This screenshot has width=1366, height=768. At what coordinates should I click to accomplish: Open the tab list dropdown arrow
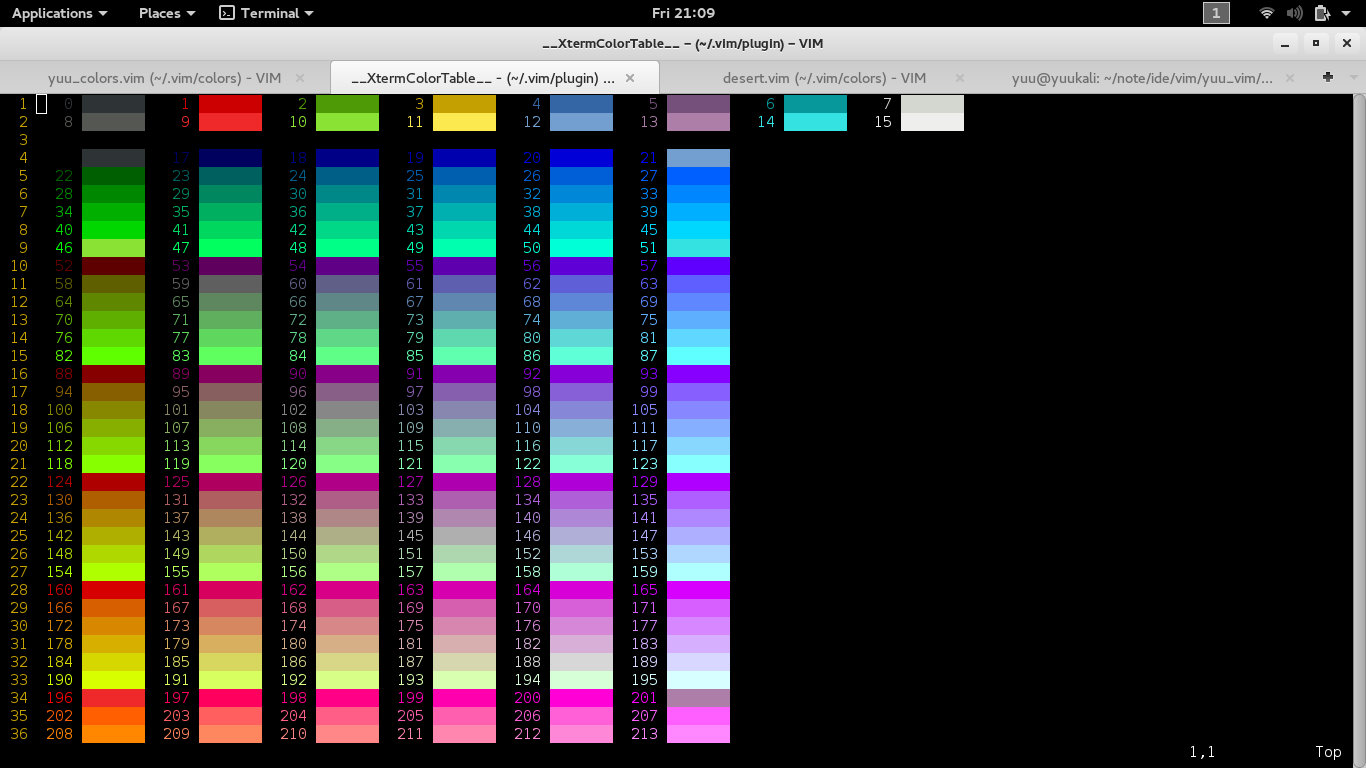tap(1353, 77)
